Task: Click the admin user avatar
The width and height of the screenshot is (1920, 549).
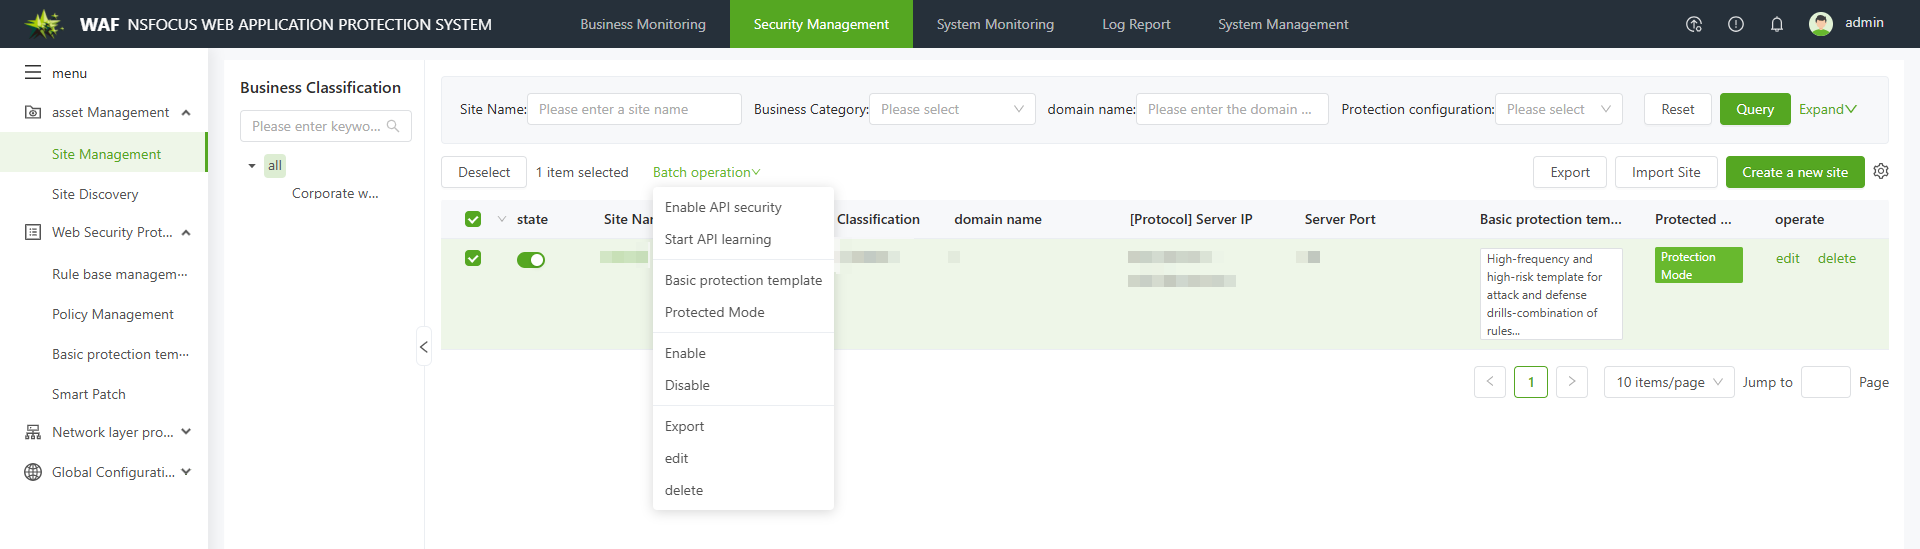Action: tap(1820, 24)
